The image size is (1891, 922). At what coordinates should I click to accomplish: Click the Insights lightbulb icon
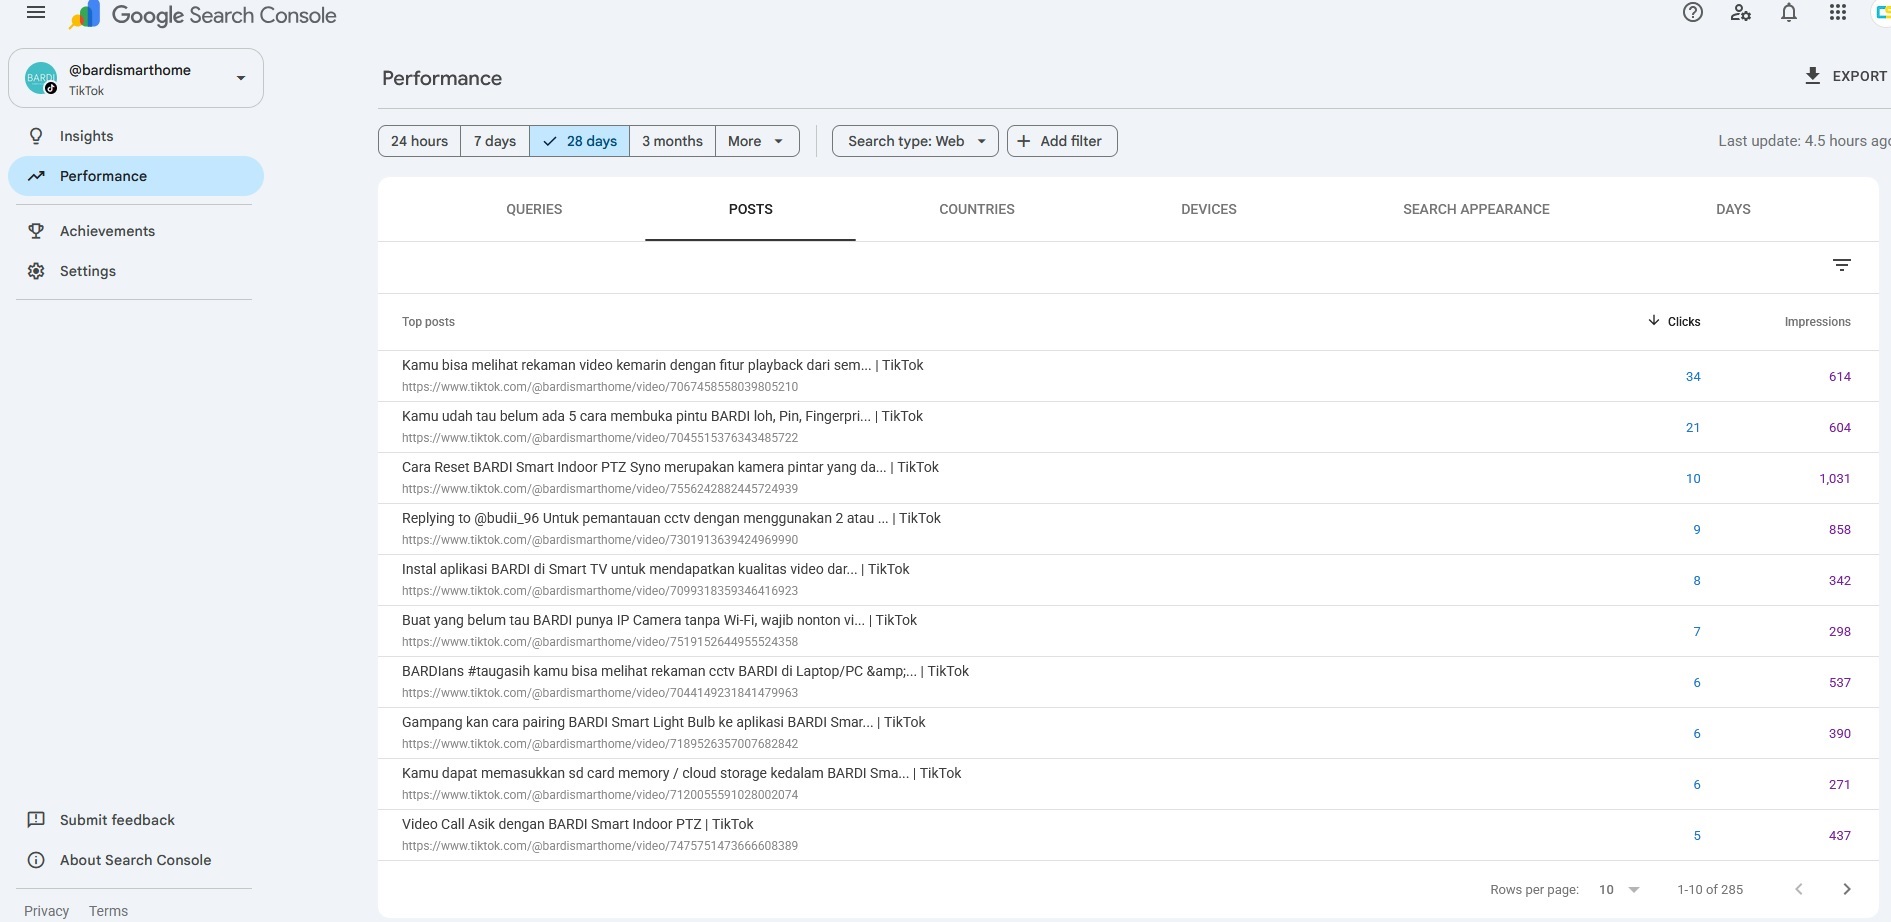36,136
